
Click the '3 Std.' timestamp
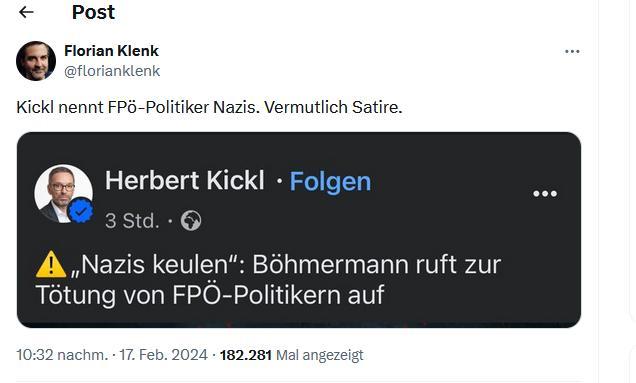[132, 221]
